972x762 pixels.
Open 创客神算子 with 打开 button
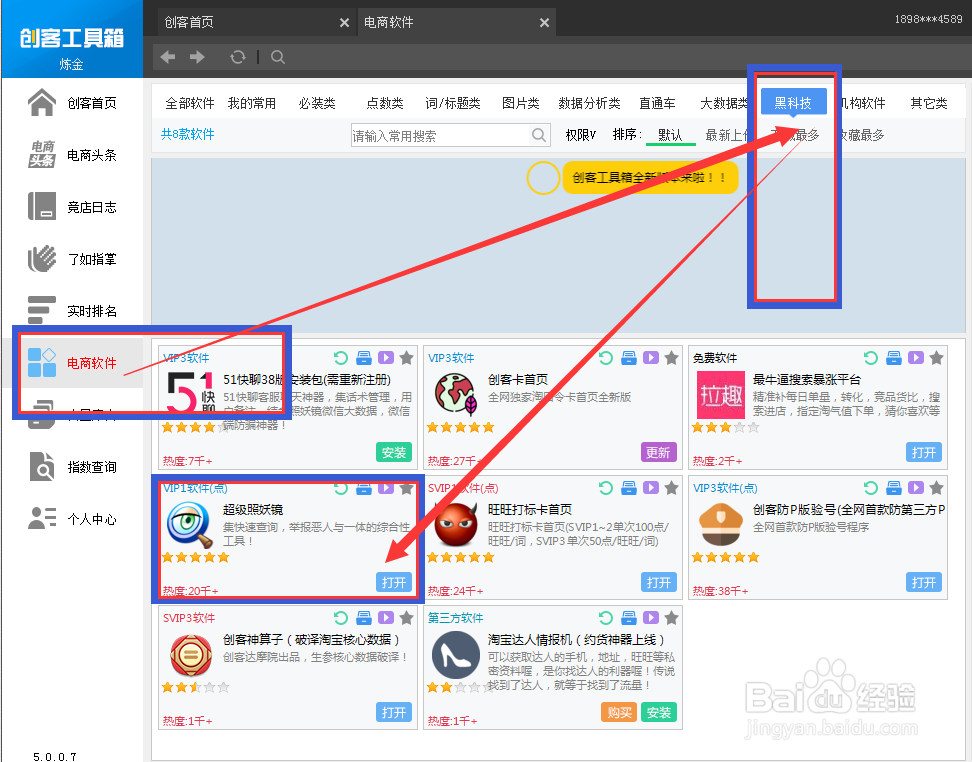pos(394,712)
